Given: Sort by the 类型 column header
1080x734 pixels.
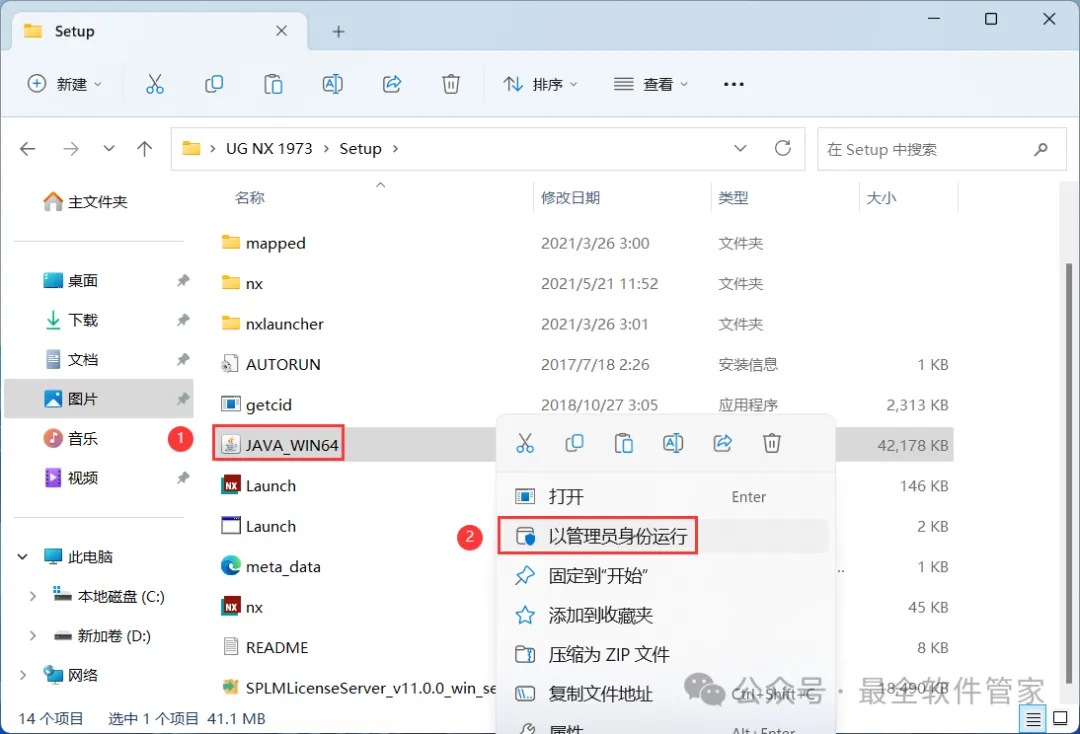Looking at the screenshot, I should coord(733,198).
